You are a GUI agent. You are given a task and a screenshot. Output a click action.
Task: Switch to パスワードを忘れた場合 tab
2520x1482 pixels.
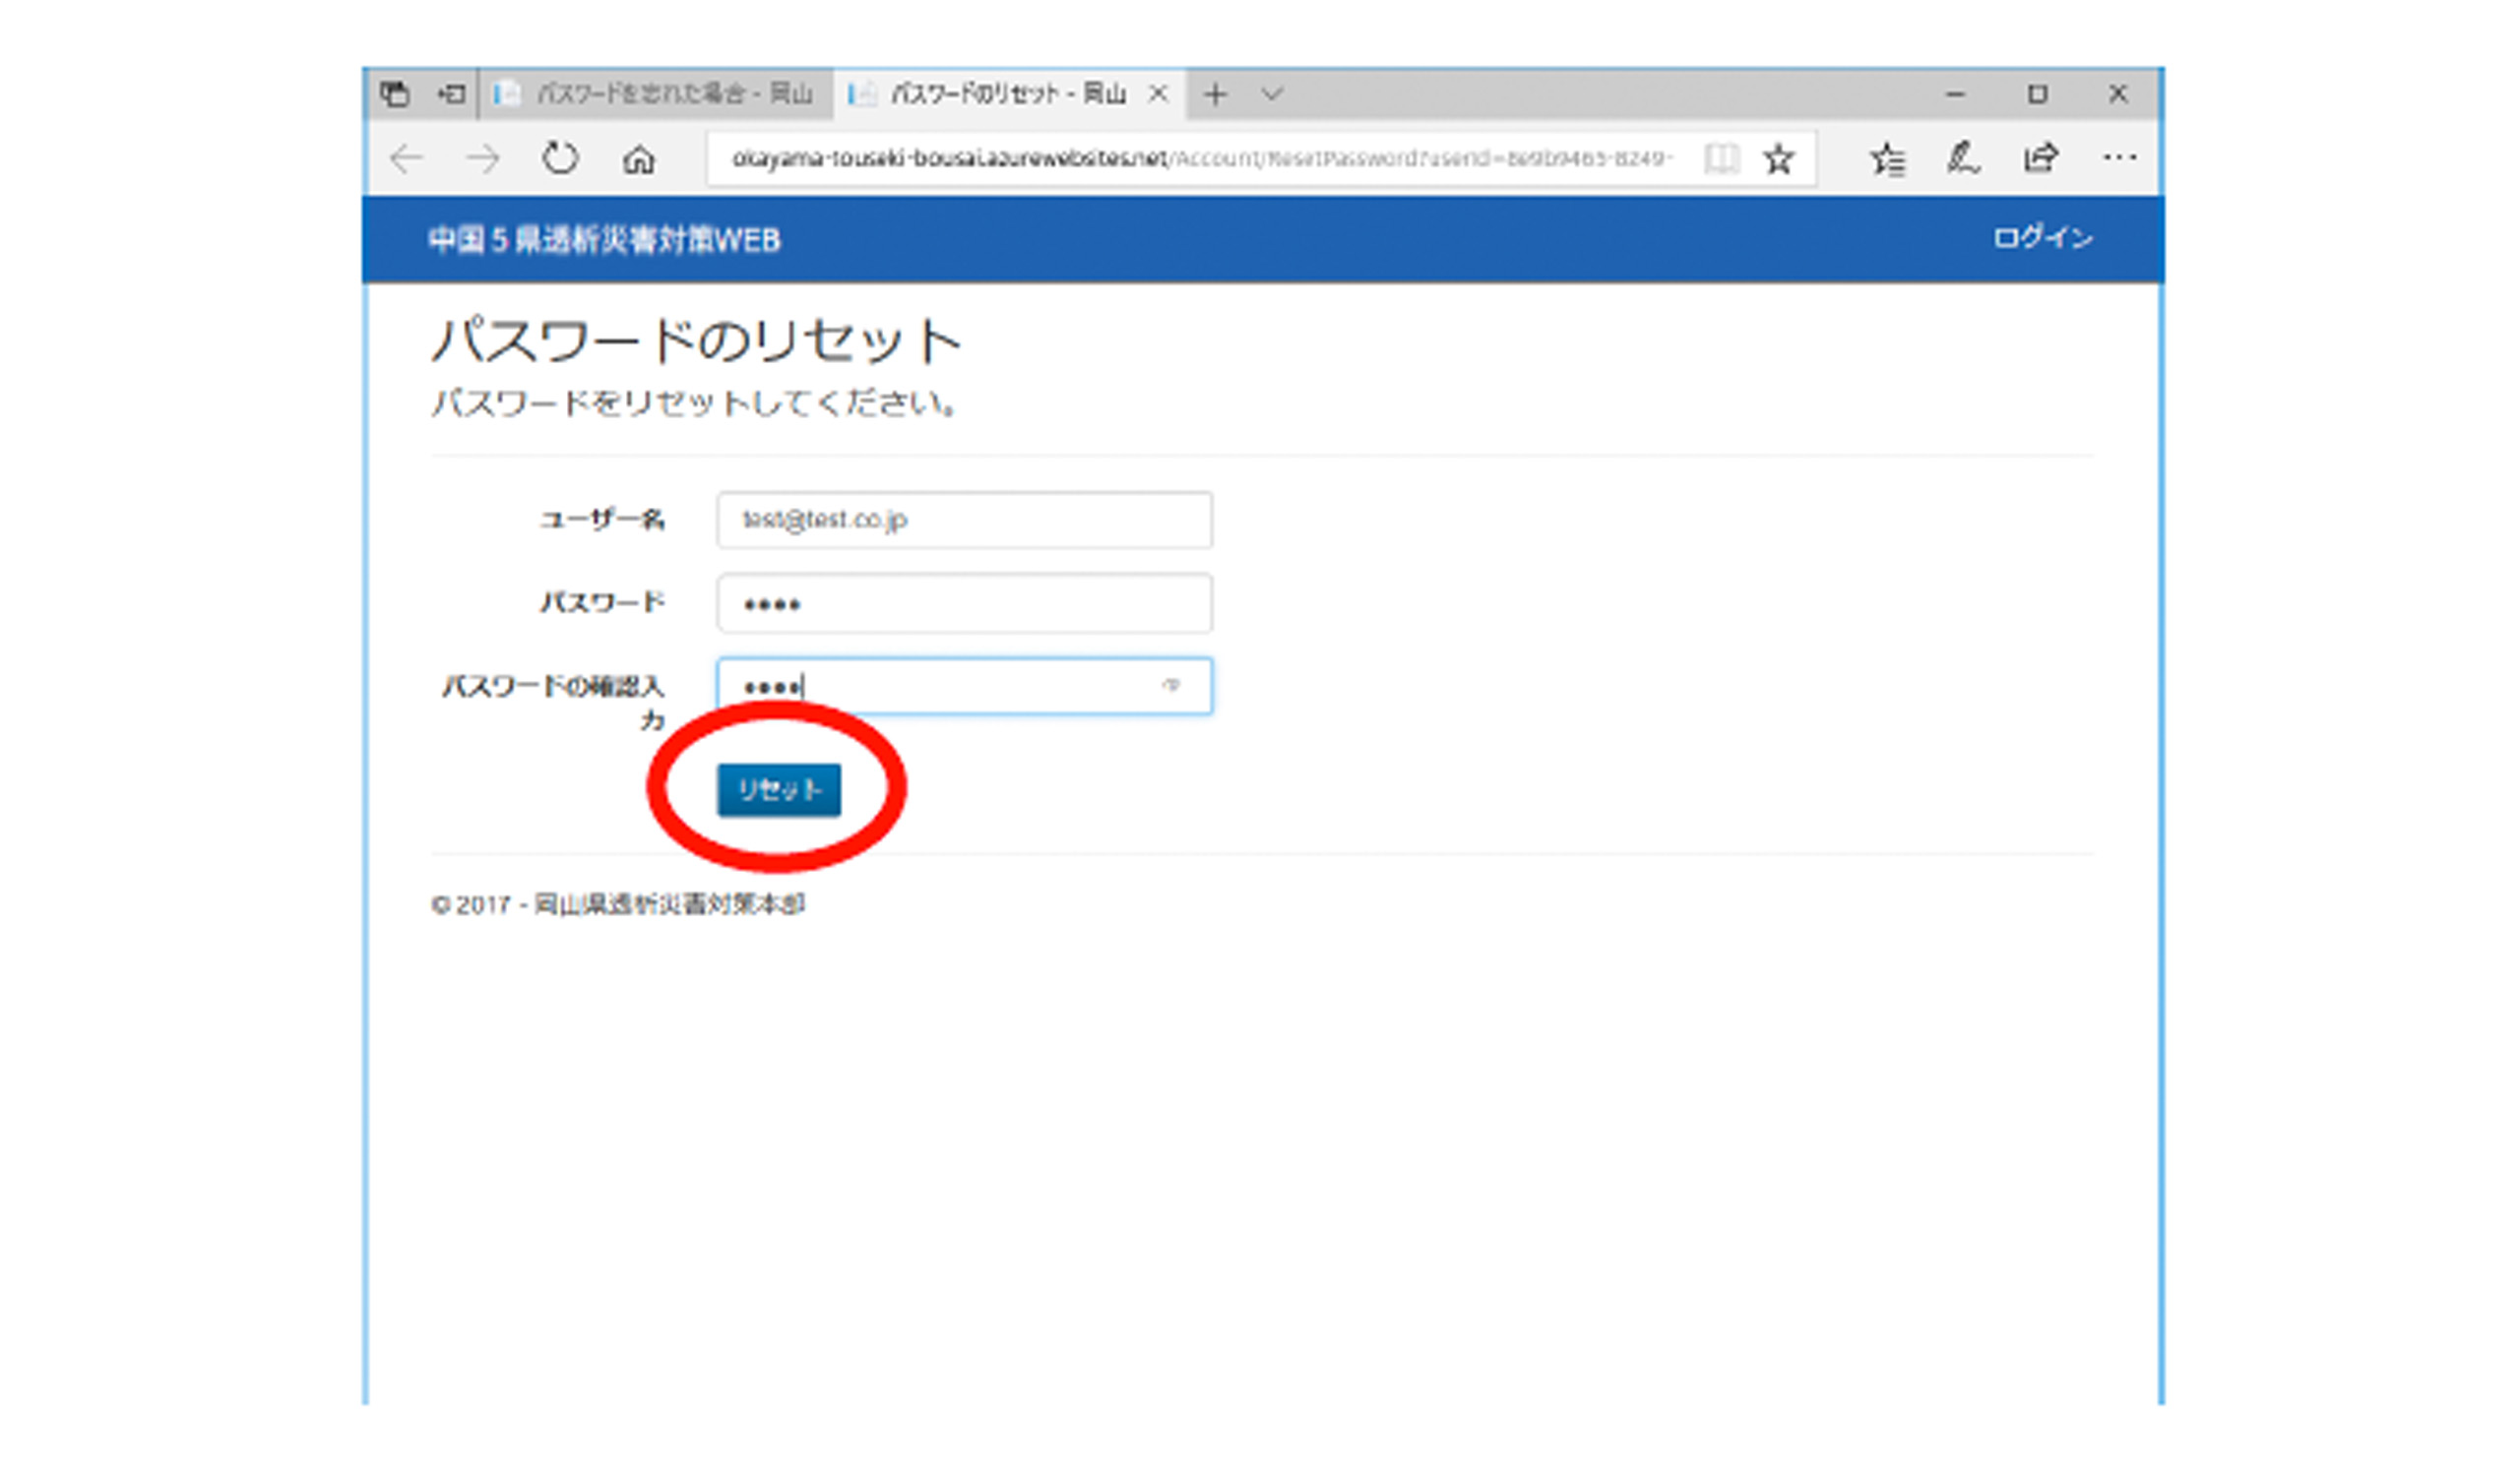coord(658,94)
